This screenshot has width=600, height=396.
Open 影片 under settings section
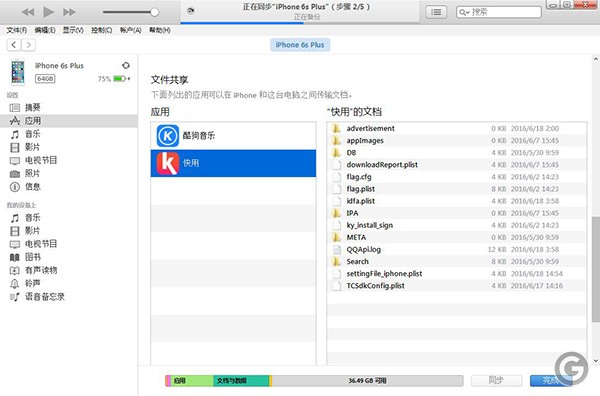coord(69,147)
